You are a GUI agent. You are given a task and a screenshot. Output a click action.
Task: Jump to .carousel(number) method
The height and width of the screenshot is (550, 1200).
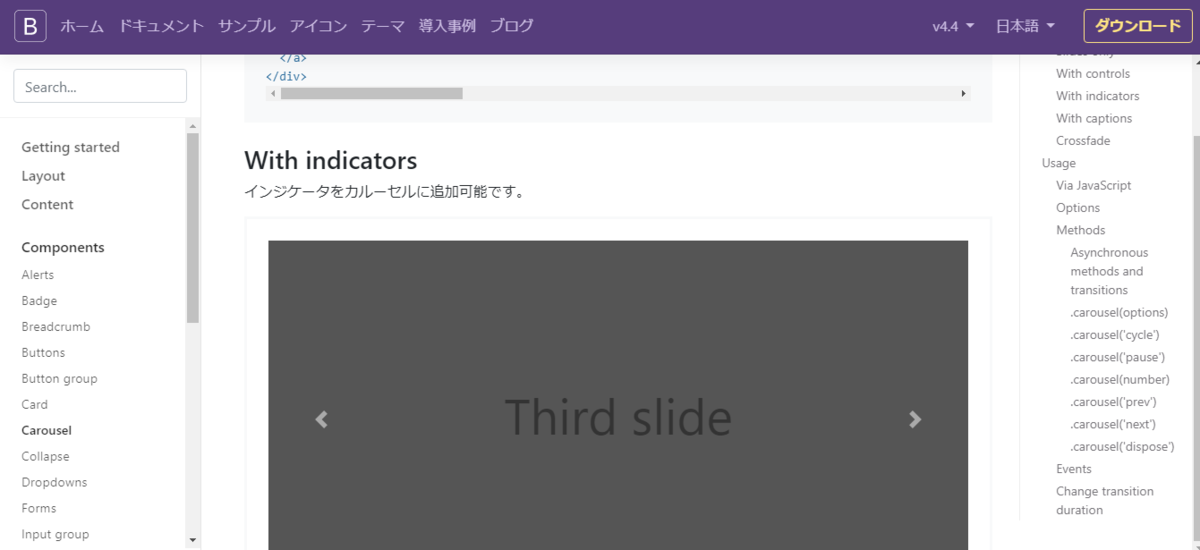pyautogui.click(x=1120, y=380)
